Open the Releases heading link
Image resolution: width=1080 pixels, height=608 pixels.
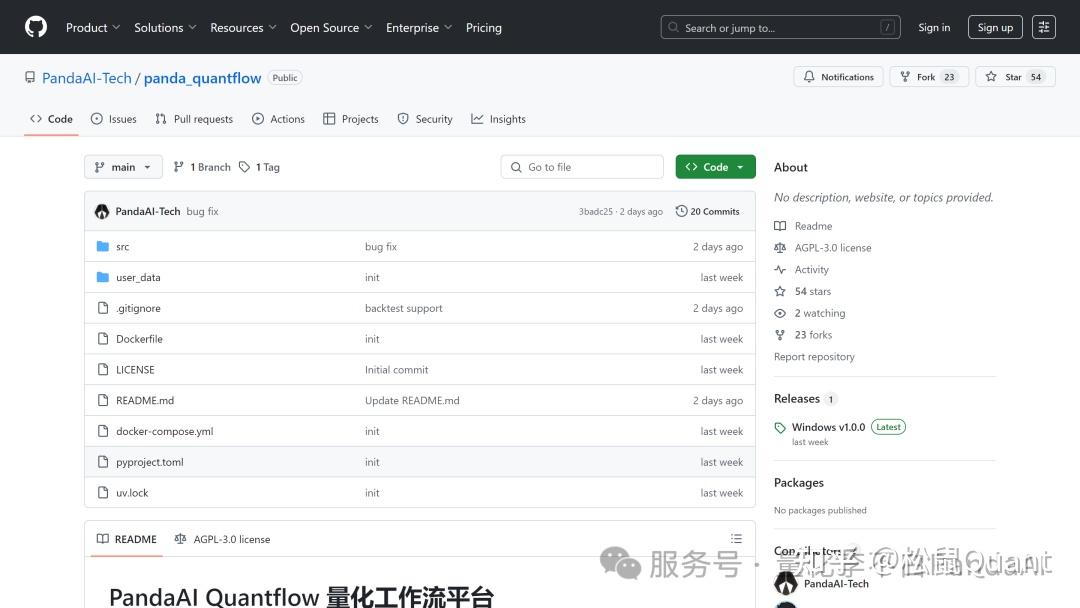click(797, 399)
